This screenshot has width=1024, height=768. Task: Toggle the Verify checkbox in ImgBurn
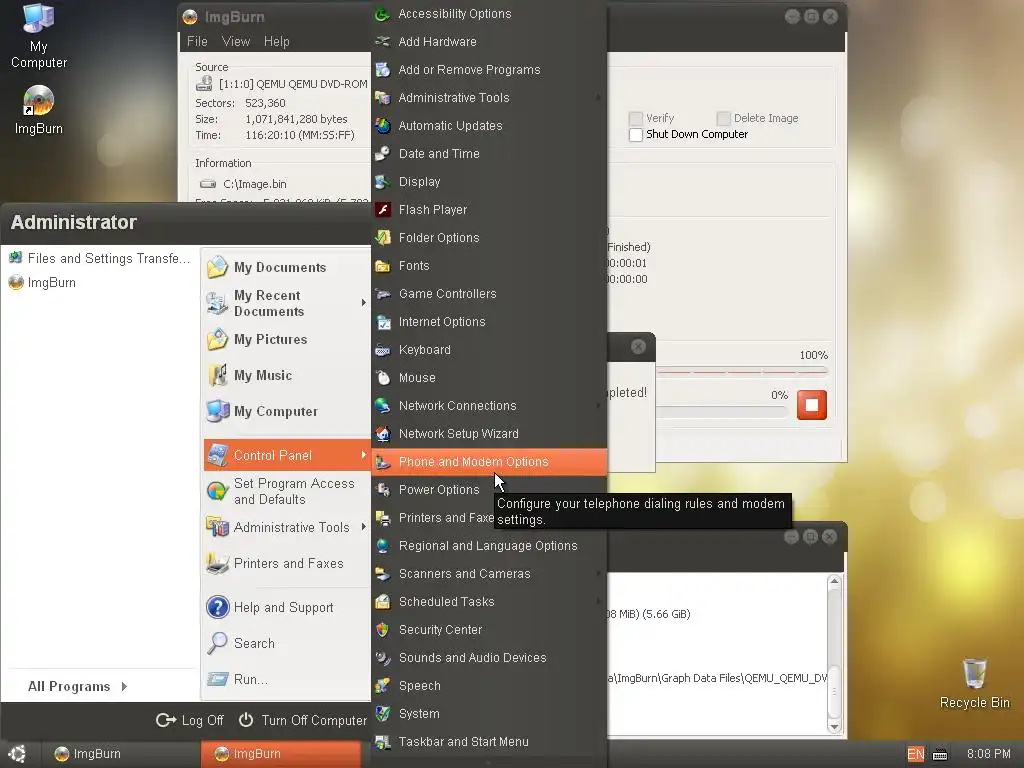(635, 118)
